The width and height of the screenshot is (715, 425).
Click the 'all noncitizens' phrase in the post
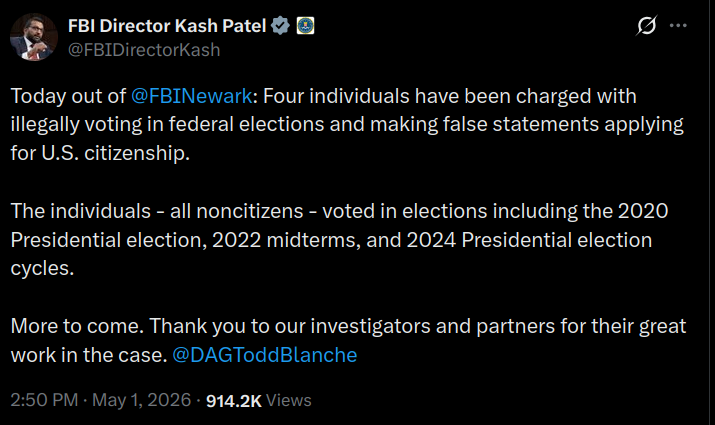tap(237, 211)
